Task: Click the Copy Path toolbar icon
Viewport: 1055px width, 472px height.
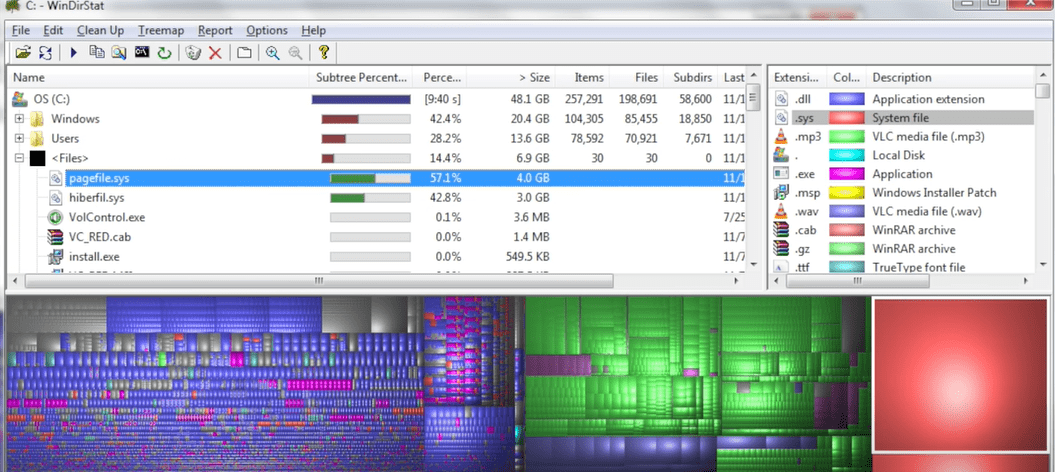Action: 97,52
